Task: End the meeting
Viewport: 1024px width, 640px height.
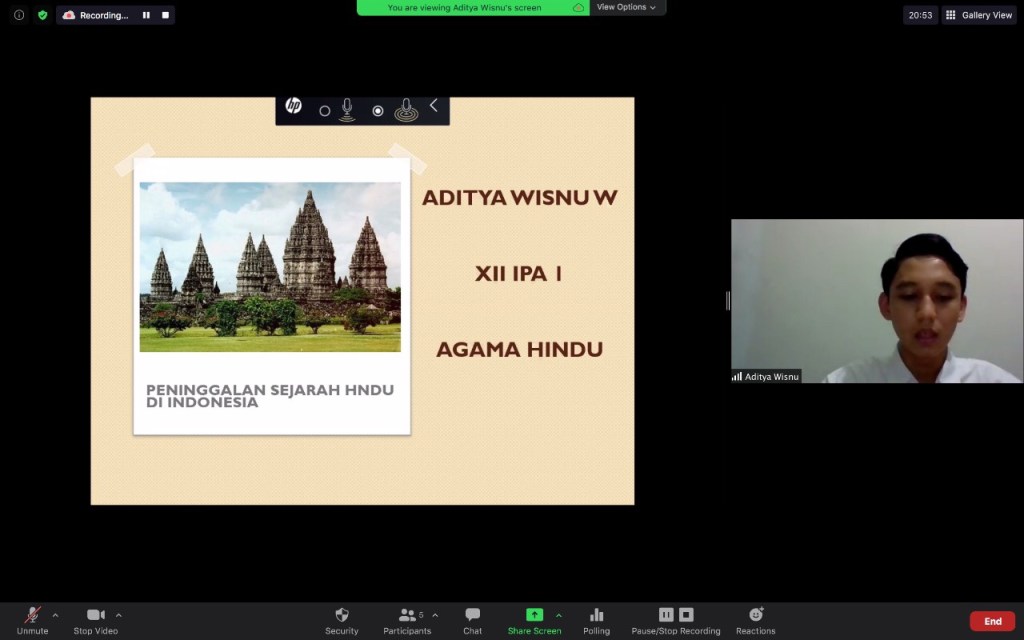Action: tap(992, 621)
